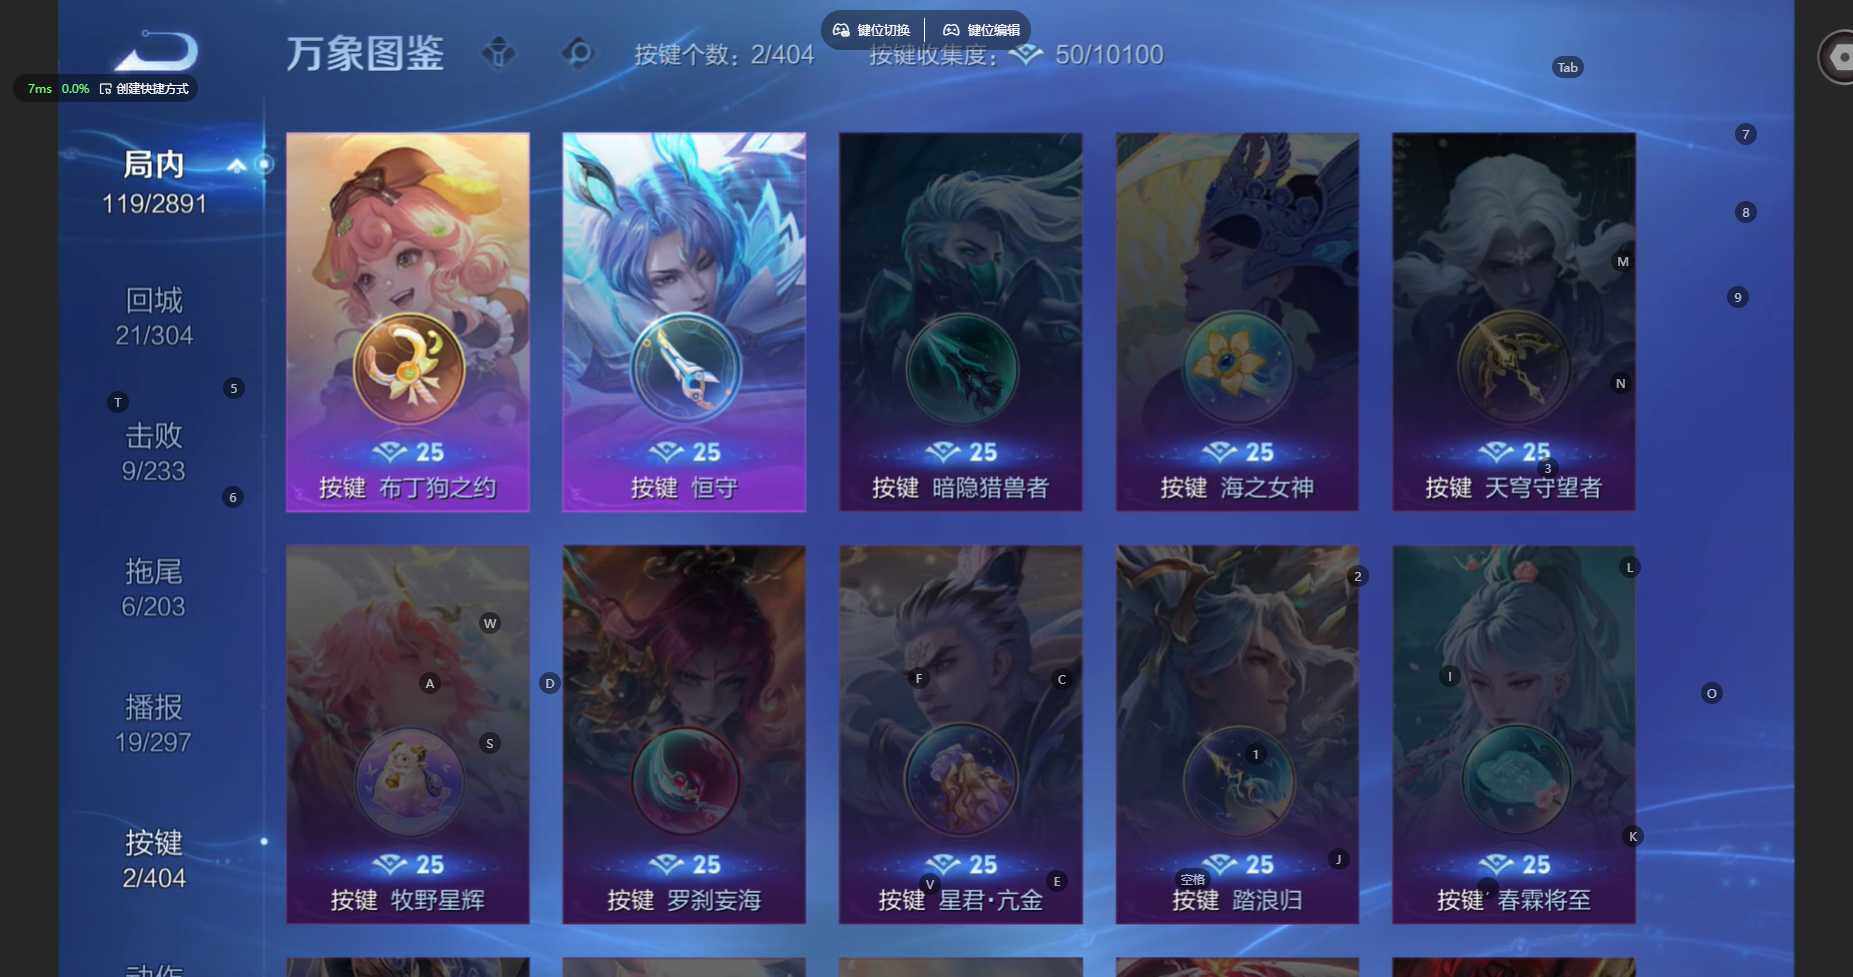Screen dimensions: 1853x977
Task: Select the 天穹守望者 card
Action: 1514,322
